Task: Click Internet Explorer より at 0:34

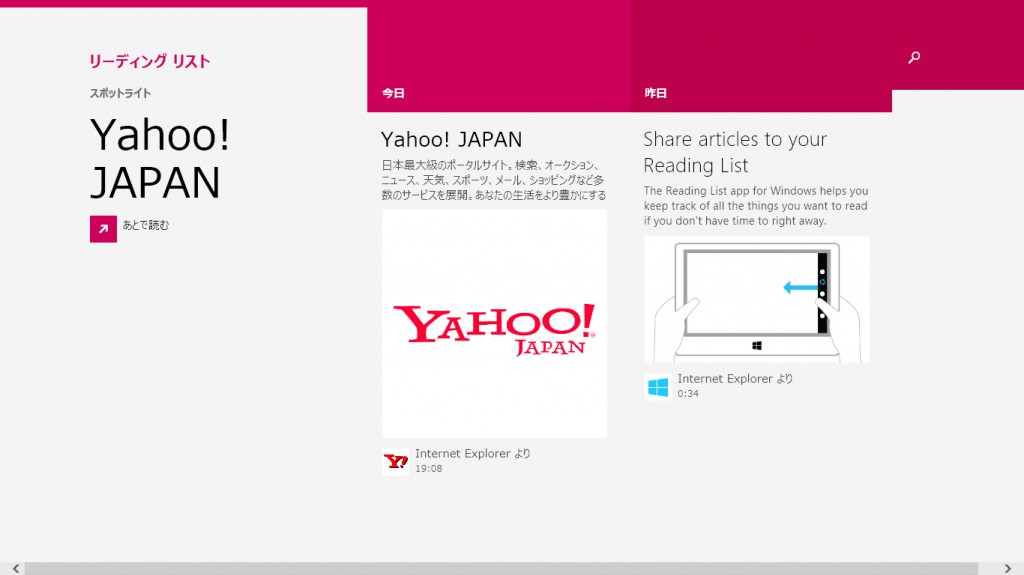Action: (x=735, y=378)
